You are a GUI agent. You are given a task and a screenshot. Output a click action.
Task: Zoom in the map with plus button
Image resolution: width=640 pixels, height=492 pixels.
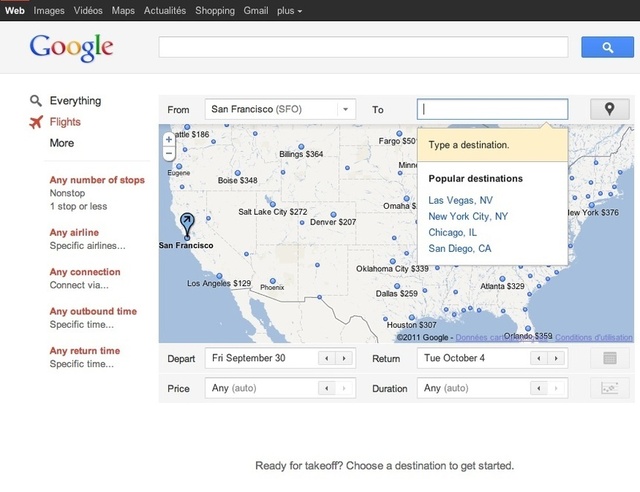click(x=168, y=139)
